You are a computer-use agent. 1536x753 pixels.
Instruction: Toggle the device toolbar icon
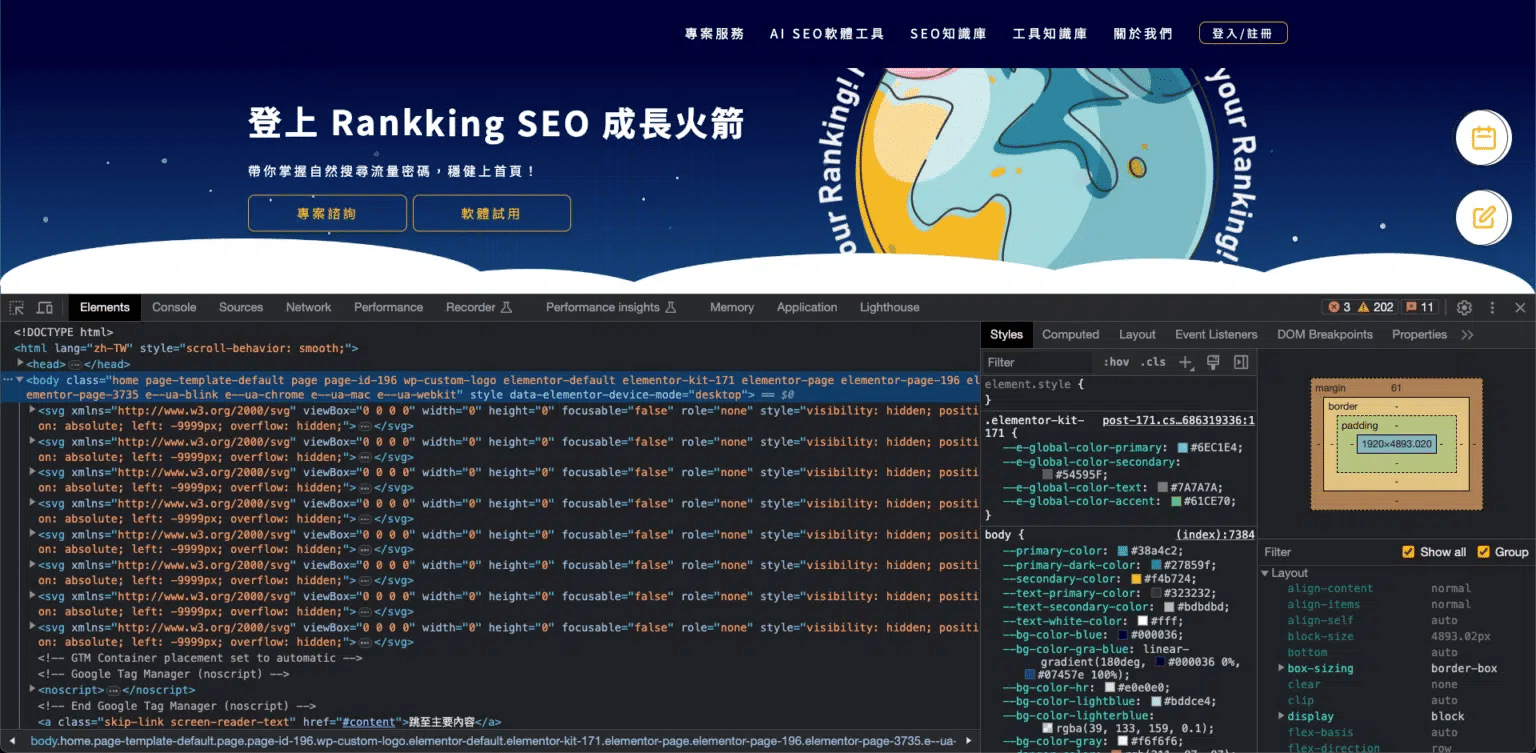click(45, 308)
